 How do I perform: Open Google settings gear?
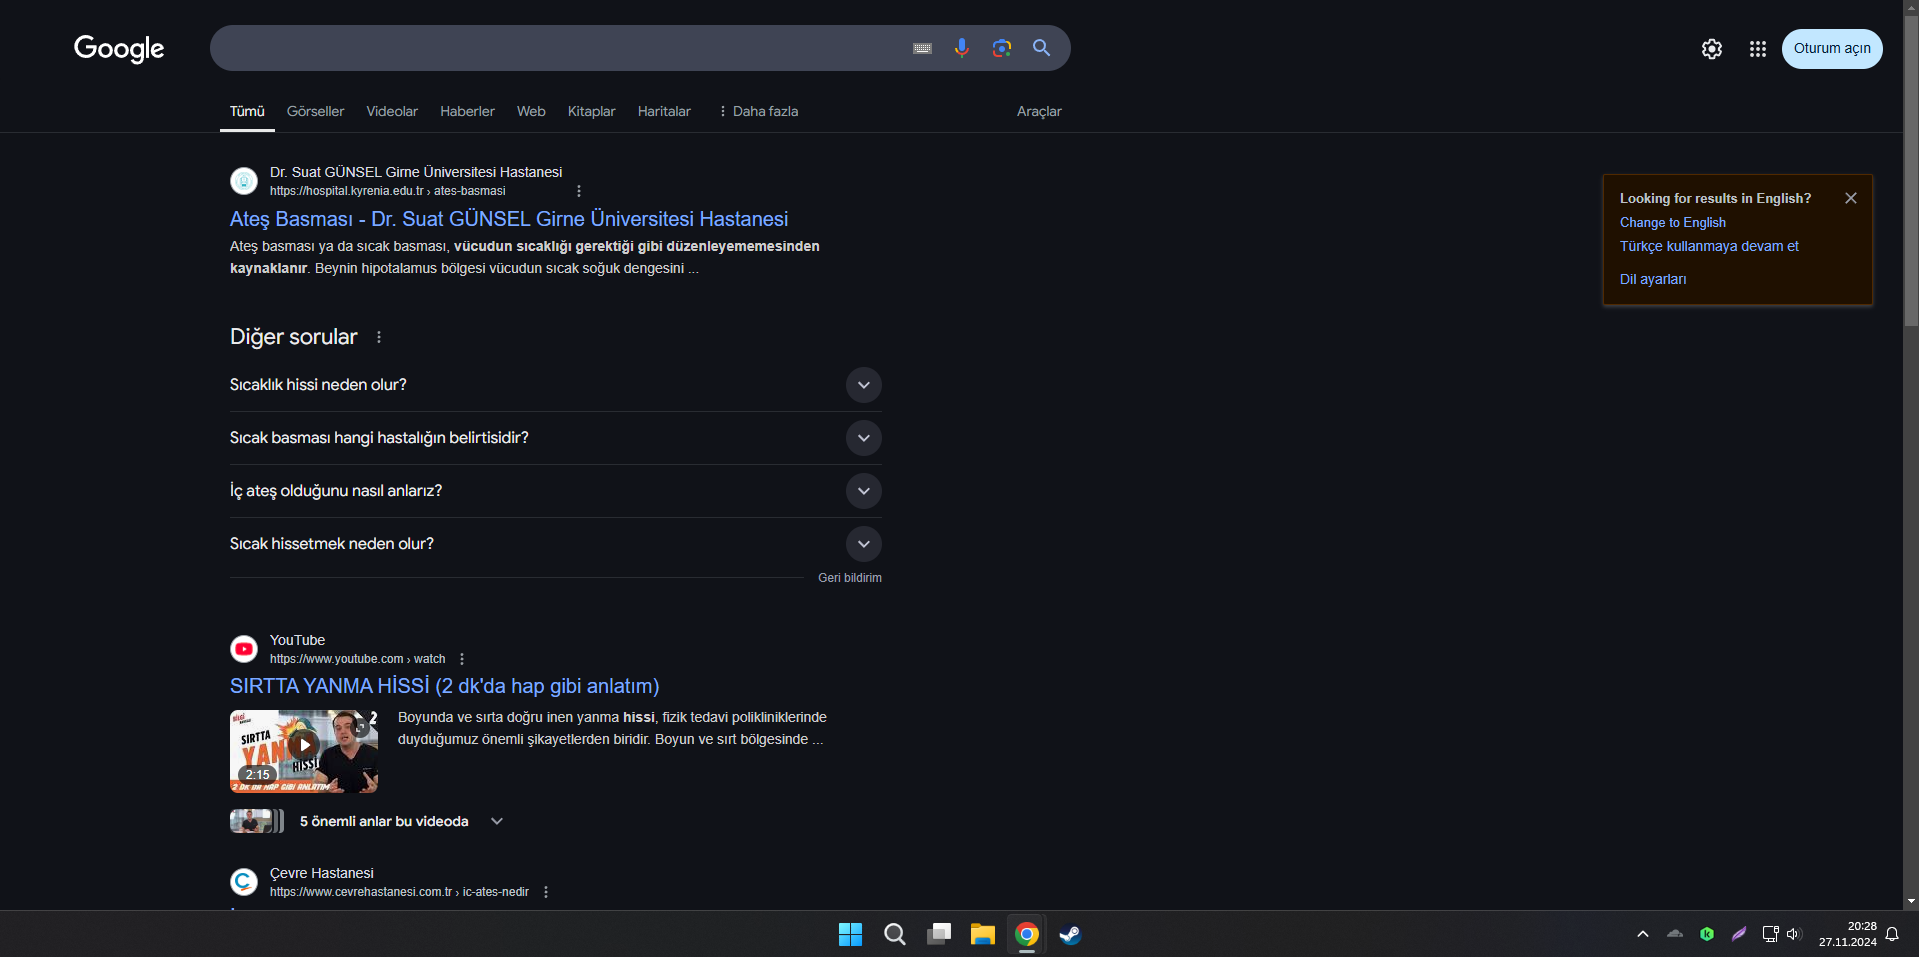(x=1711, y=49)
